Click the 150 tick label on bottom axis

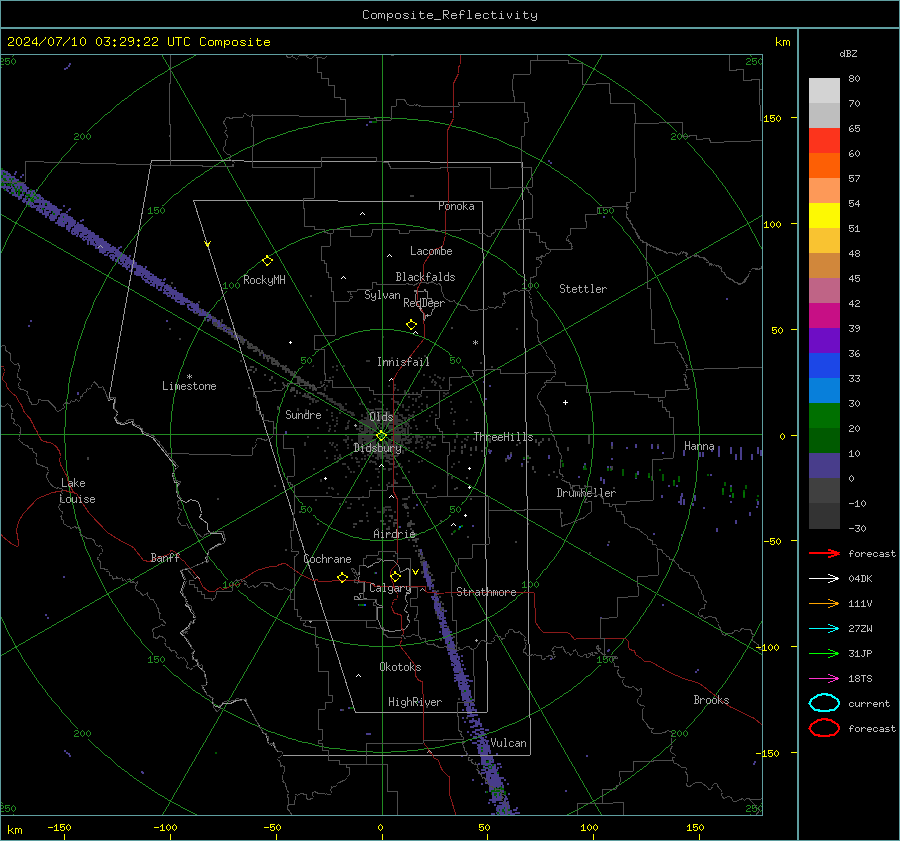695,827
